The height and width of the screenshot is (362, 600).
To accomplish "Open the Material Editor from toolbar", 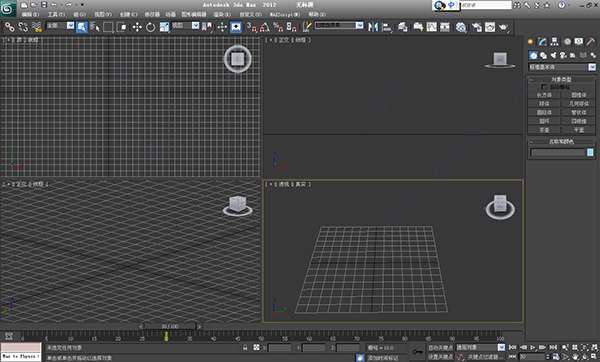I will (461, 27).
